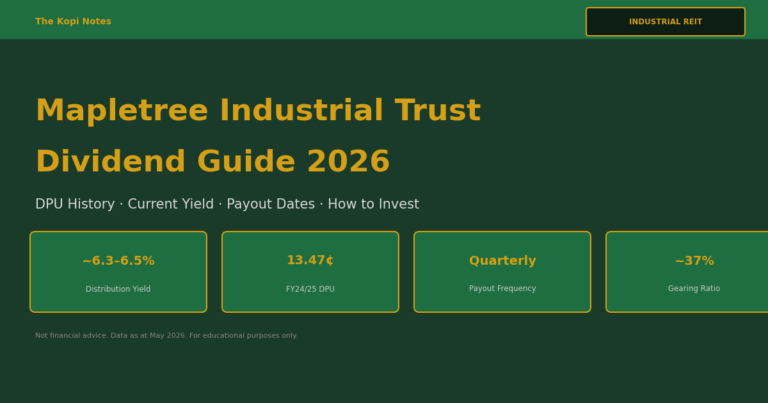Click the Dividend Guide 2026 heading line
The image size is (768, 403).
(x=213, y=161)
